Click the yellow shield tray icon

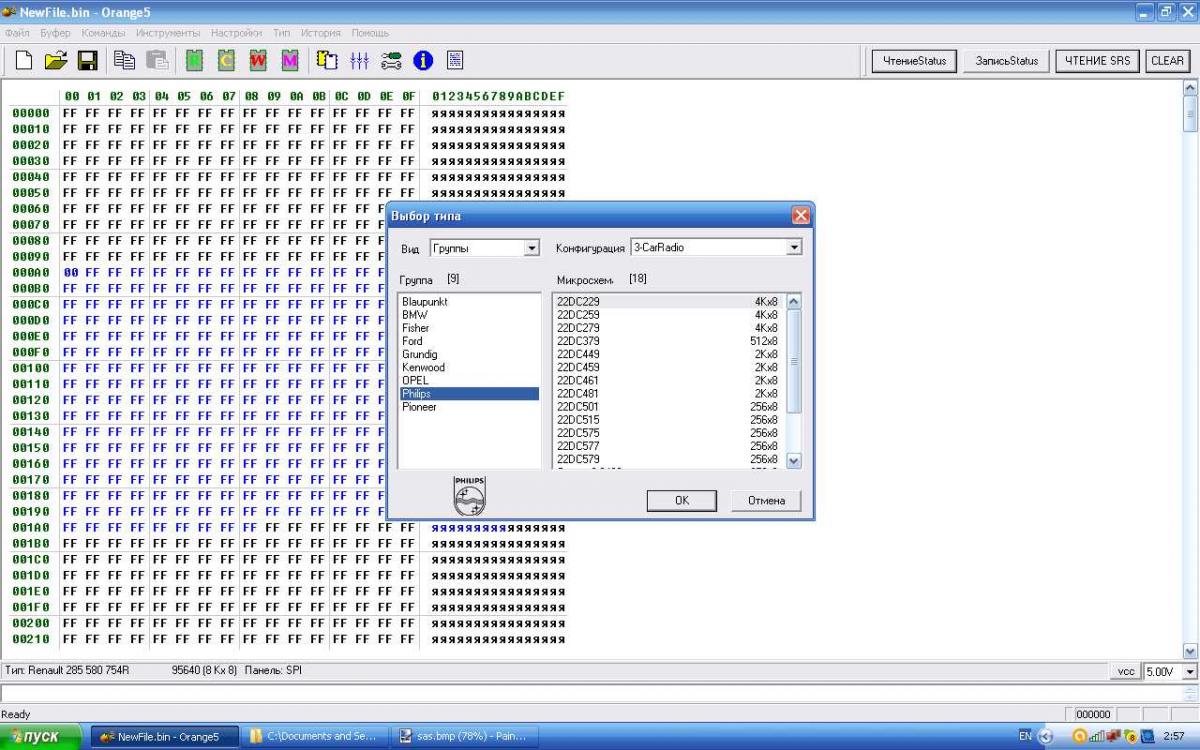1130,736
